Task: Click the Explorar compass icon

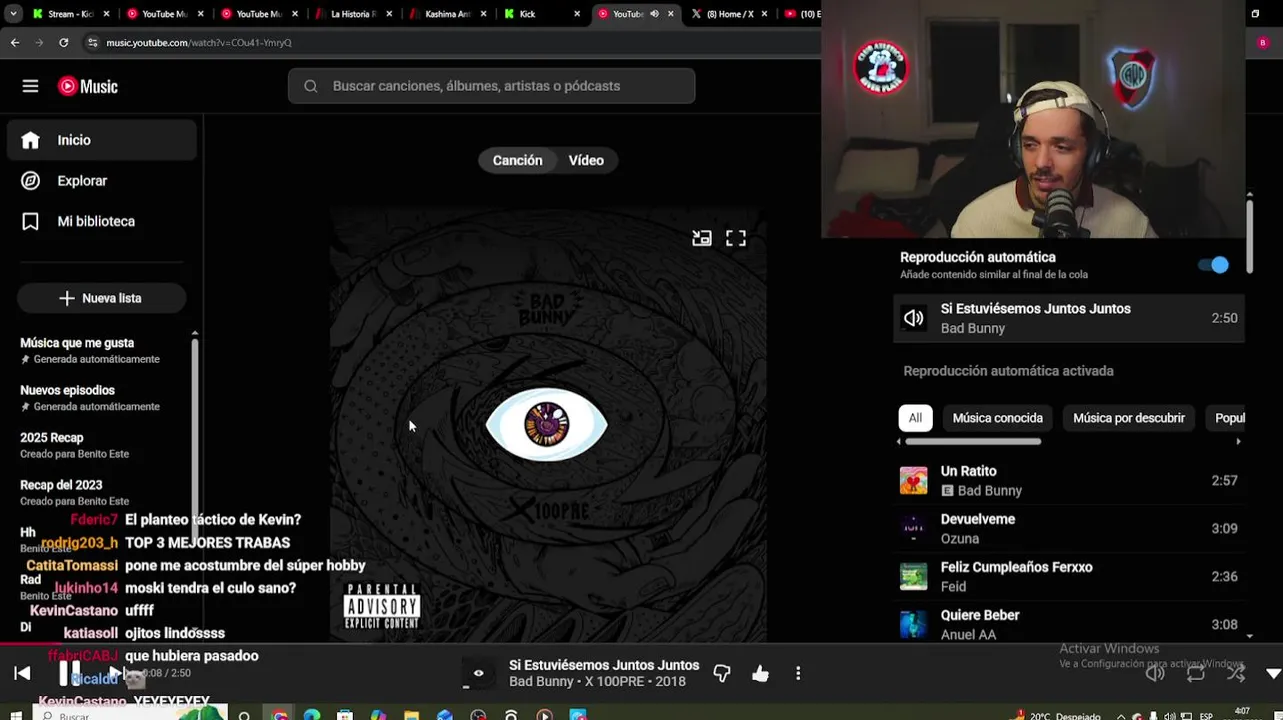Action: [x=30, y=181]
